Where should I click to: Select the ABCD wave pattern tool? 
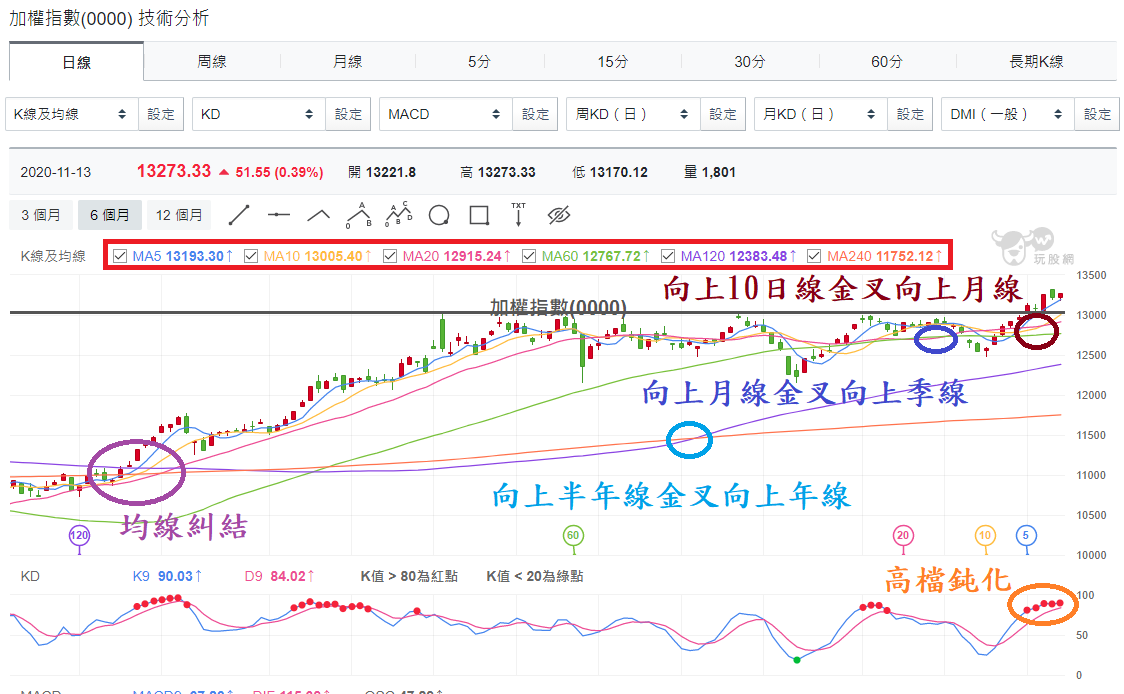pyautogui.click(x=399, y=214)
